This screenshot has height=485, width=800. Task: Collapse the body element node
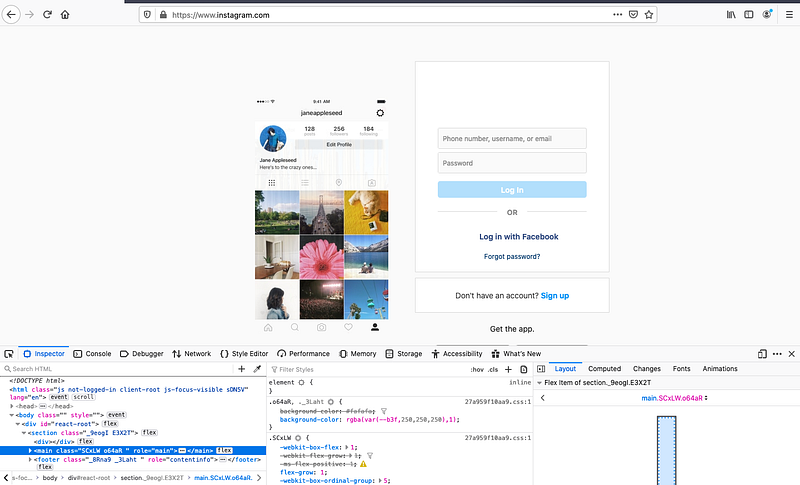(x=12, y=415)
